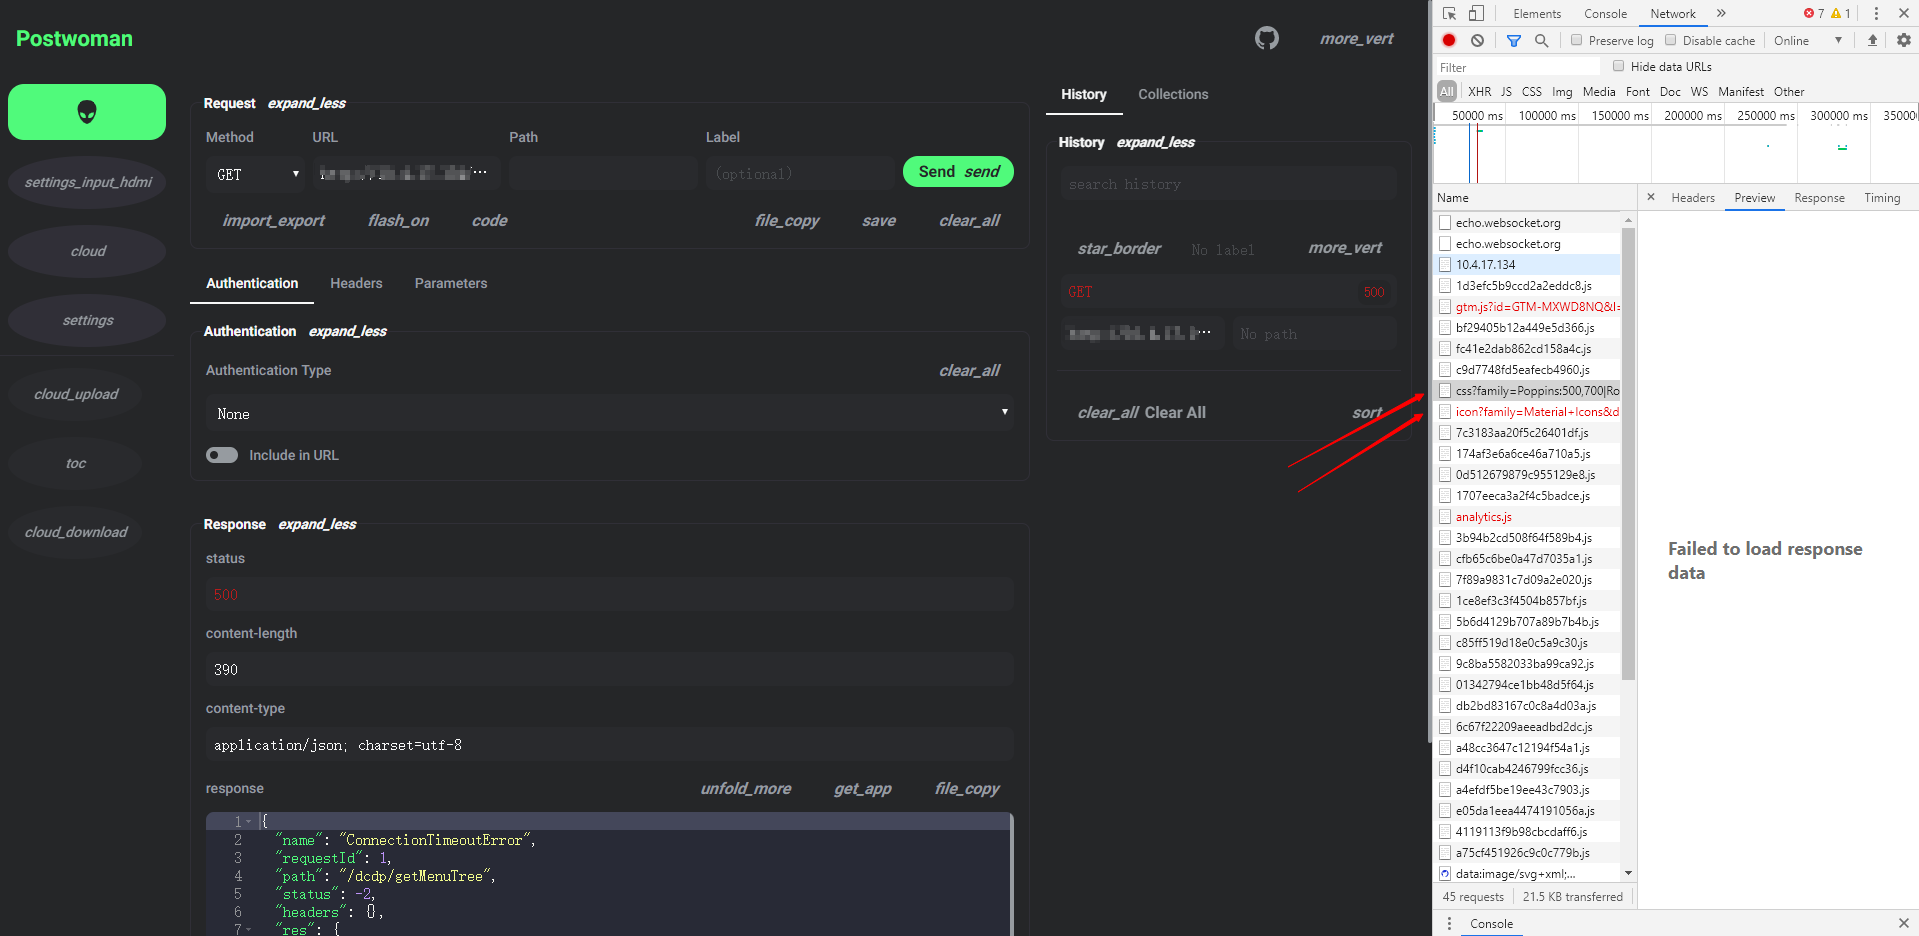Click clear_all beside Authentication Type
1919x936 pixels.
point(969,371)
